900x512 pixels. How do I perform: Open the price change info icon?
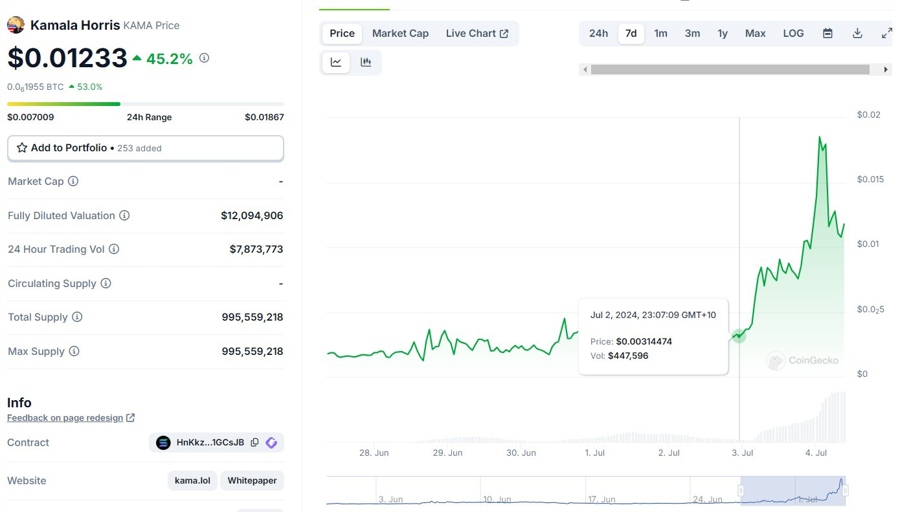204,58
